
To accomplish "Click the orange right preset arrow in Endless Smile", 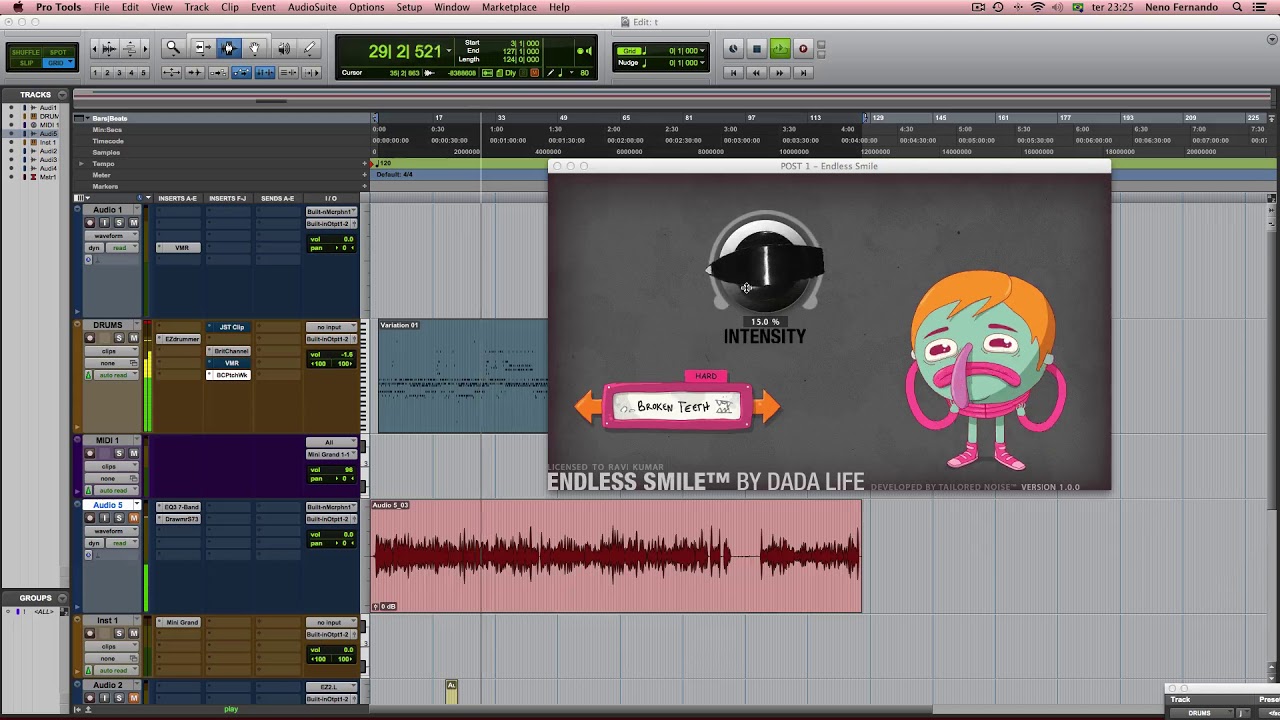I will [x=767, y=407].
